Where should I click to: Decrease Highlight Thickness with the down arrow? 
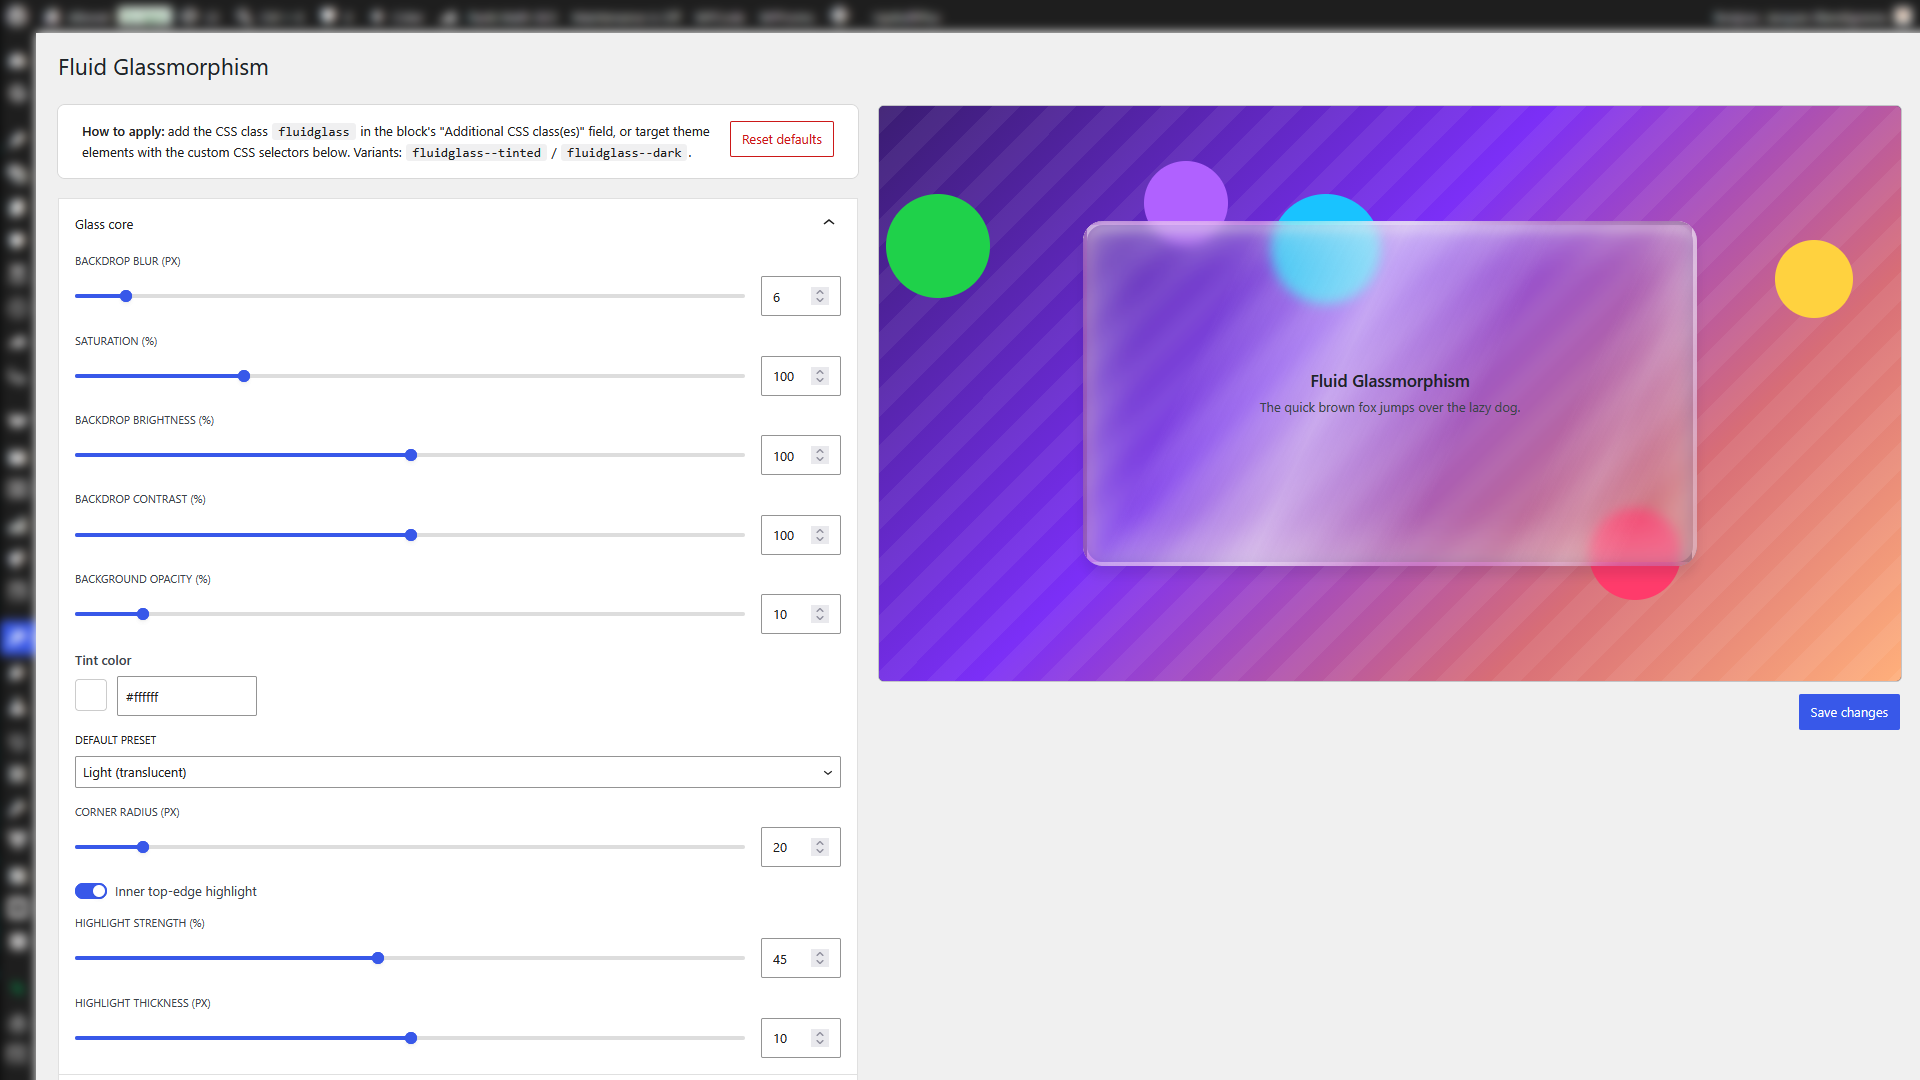click(x=820, y=1043)
